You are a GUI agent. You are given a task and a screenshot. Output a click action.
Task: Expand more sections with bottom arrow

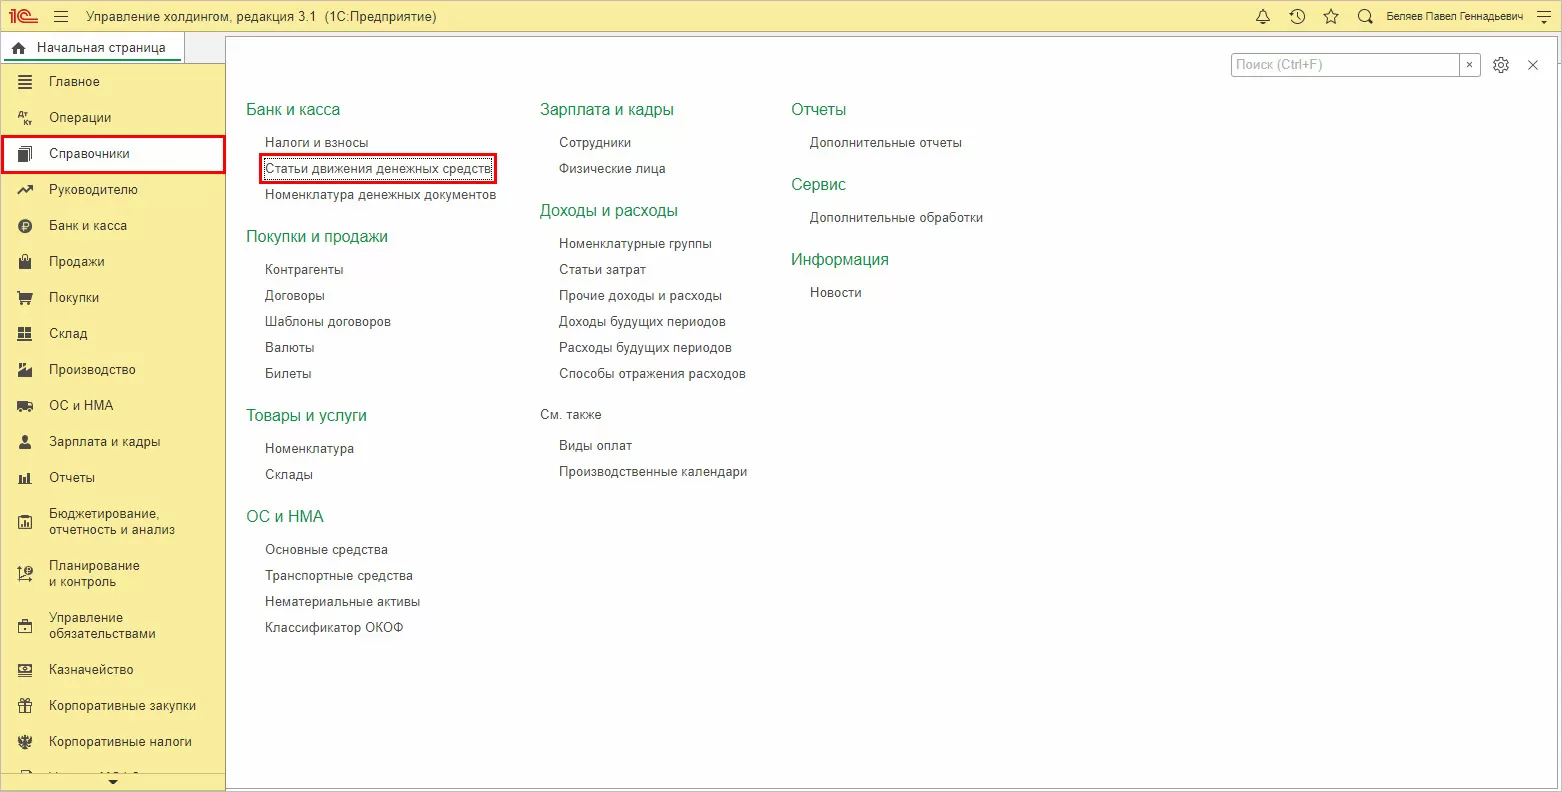click(x=112, y=782)
